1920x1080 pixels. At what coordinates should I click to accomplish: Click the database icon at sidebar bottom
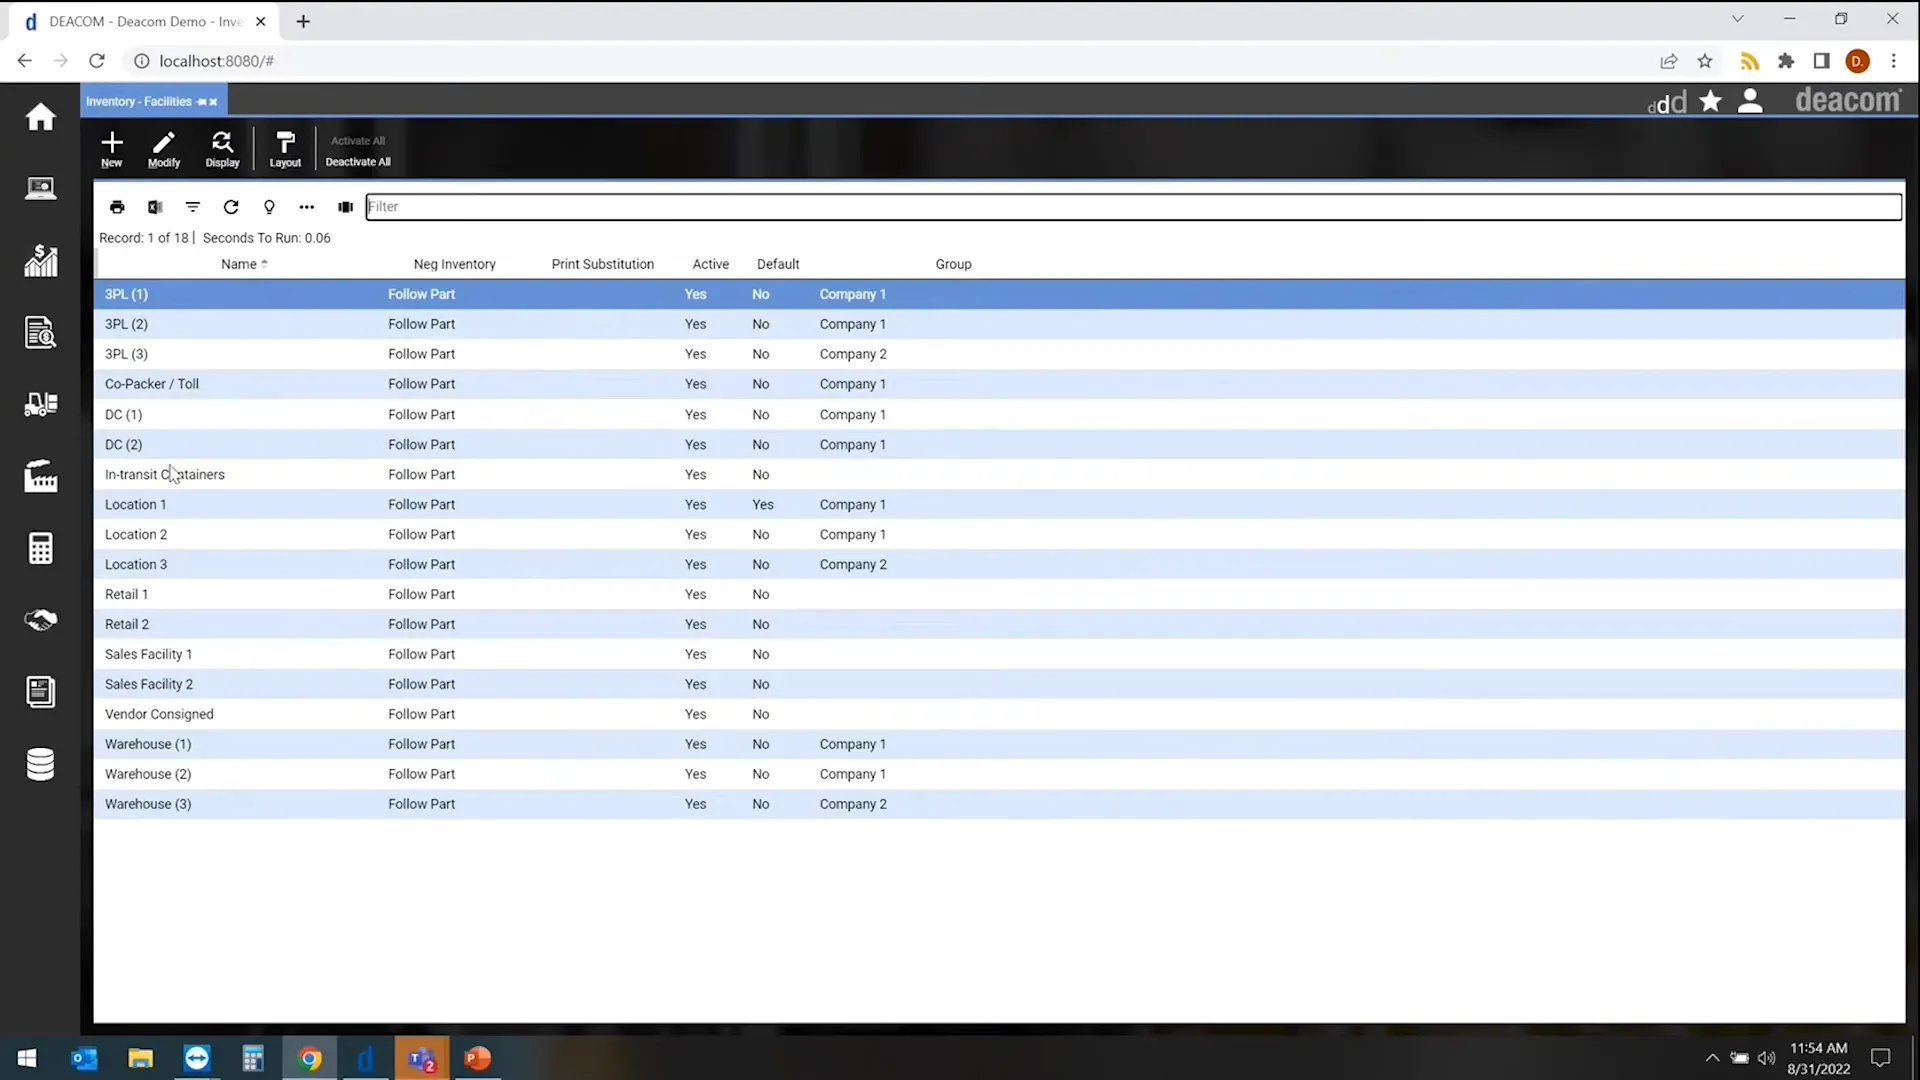click(x=40, y=764)
